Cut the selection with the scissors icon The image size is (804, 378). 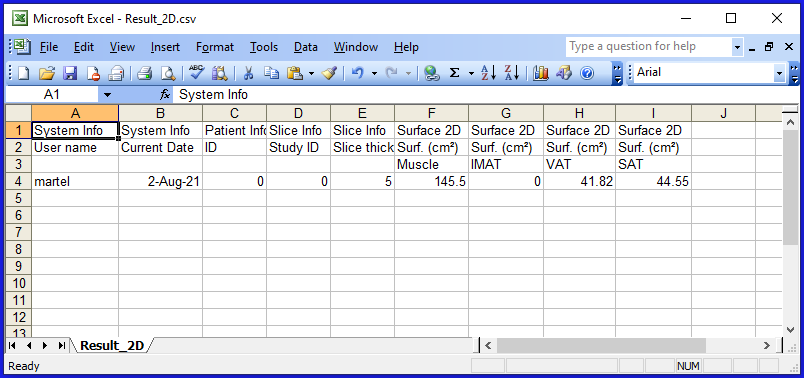248,74
